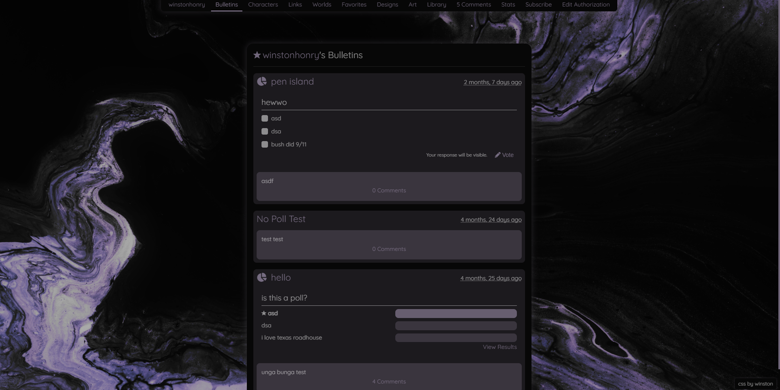
Task: Click the poll chart icon next to hello
Action: (262, 278)
